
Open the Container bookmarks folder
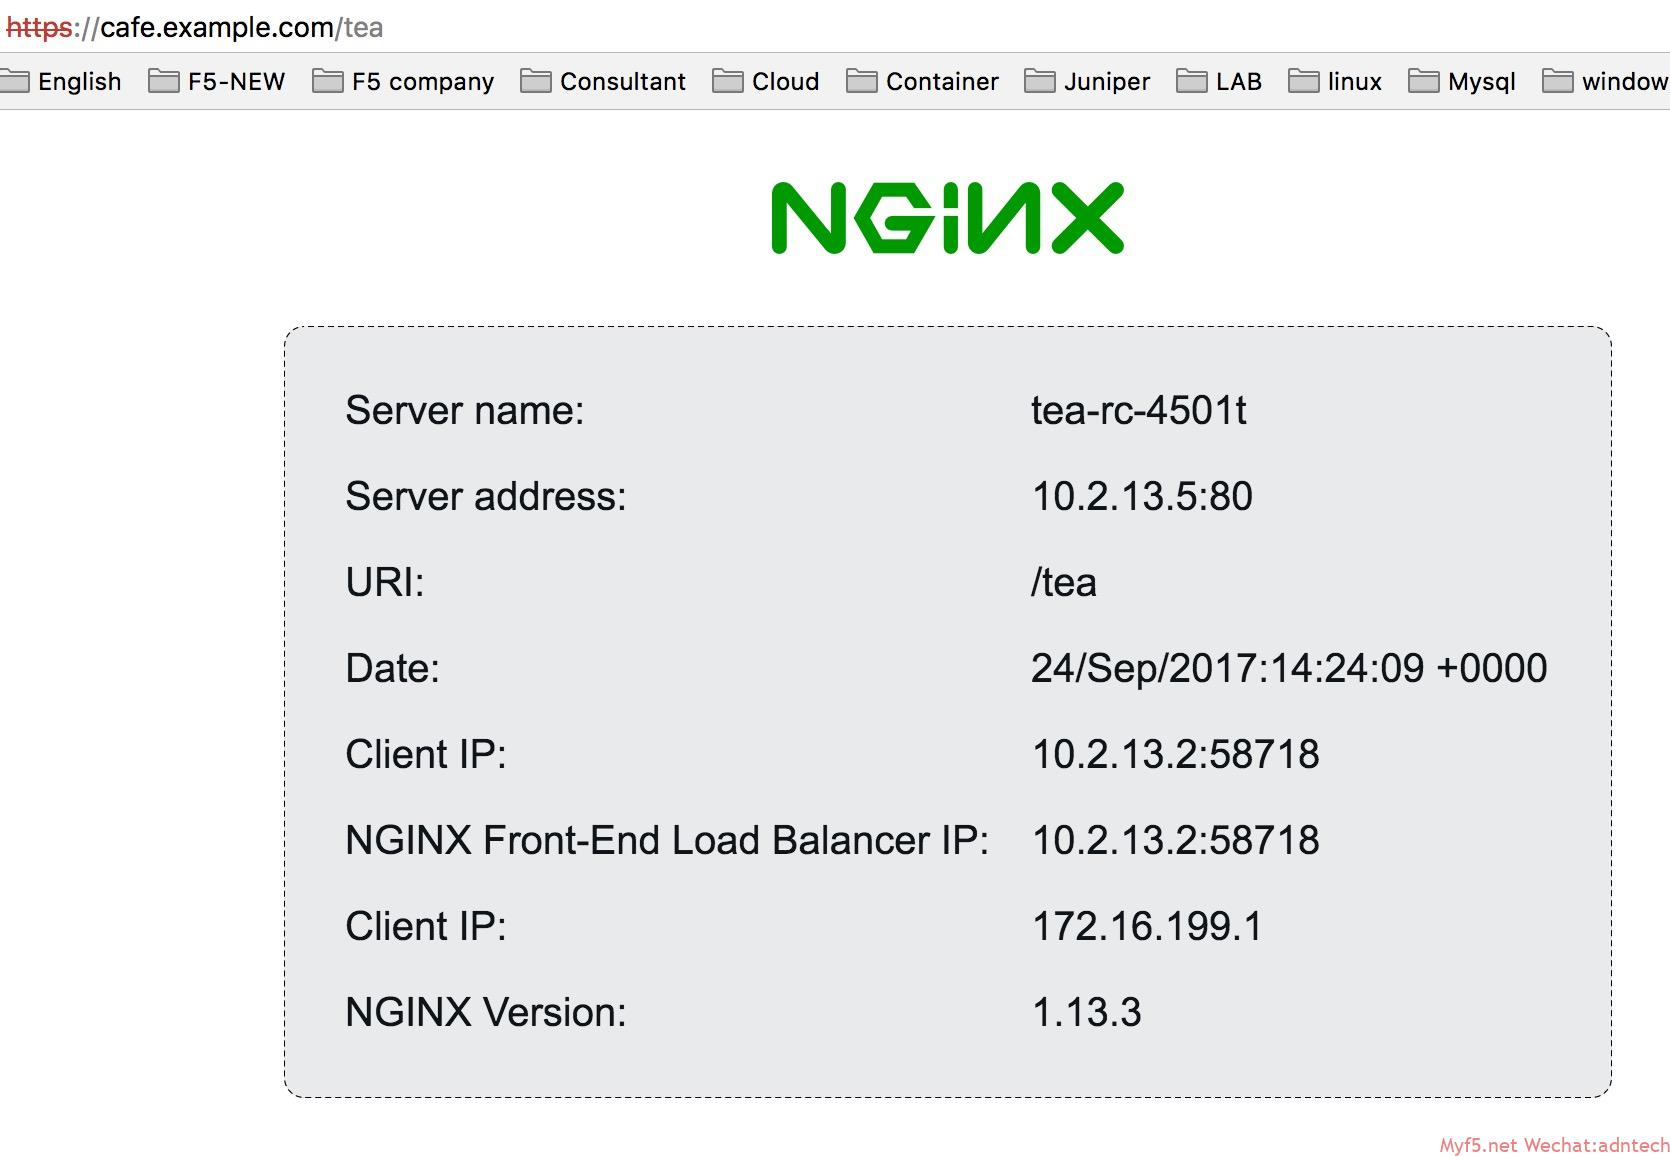(922, 81)
